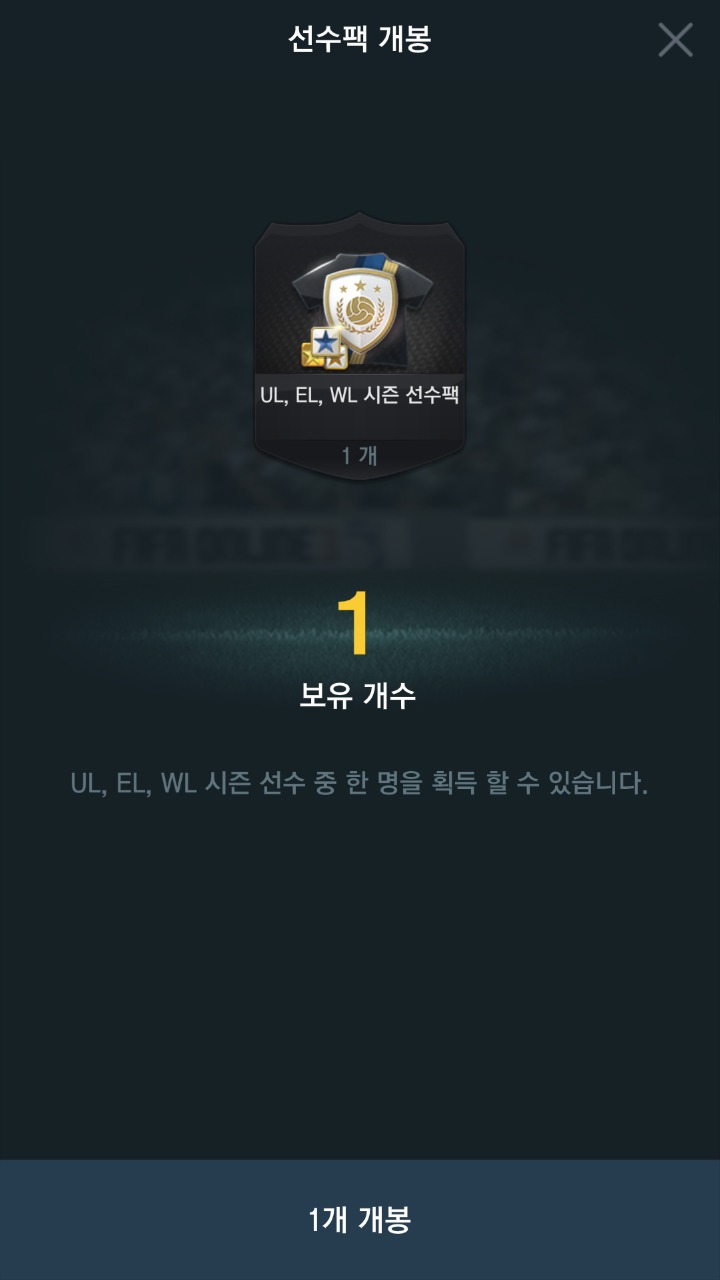Close the pack opening screen

coord(675,40)
